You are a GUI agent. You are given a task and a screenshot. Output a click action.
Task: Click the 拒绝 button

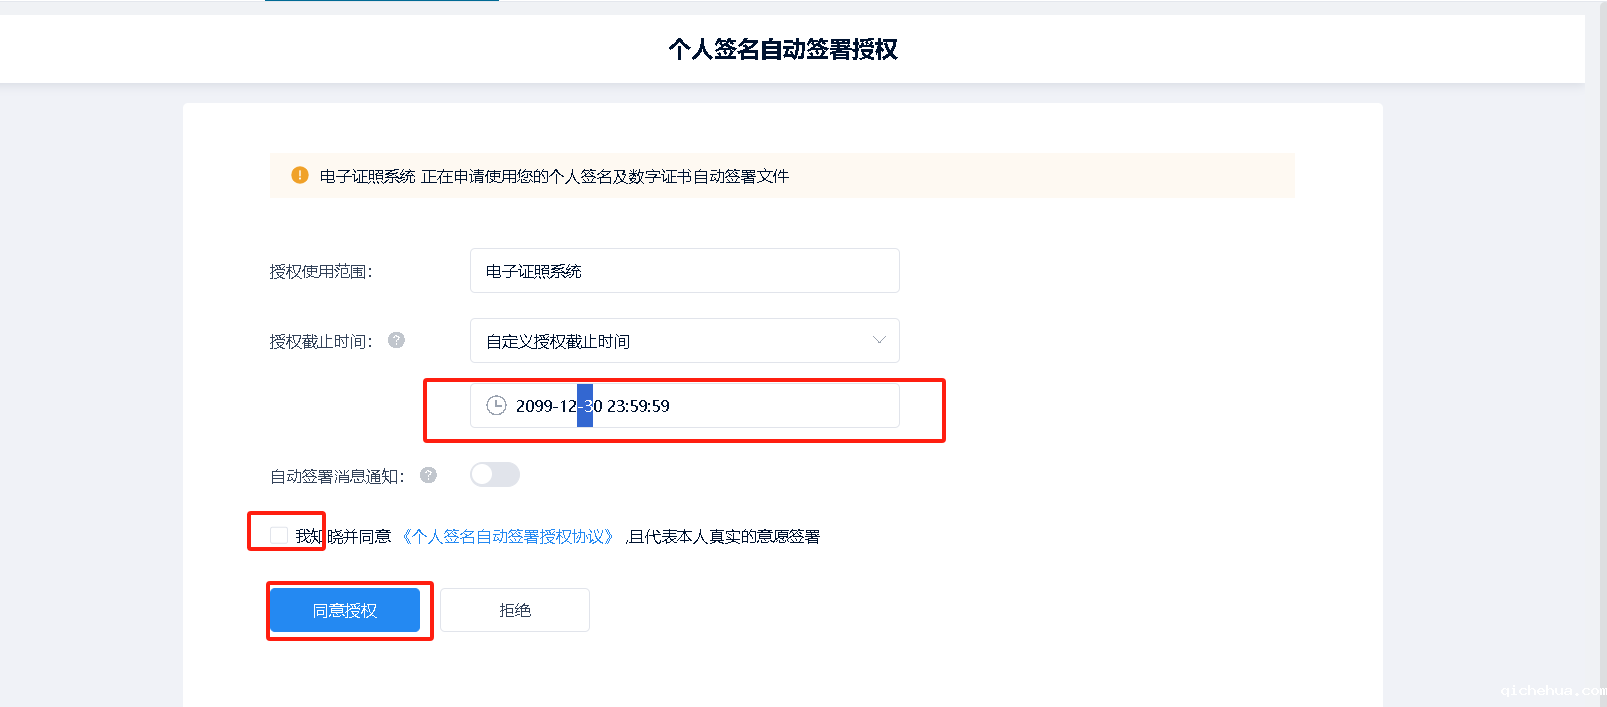click(515, 610)
